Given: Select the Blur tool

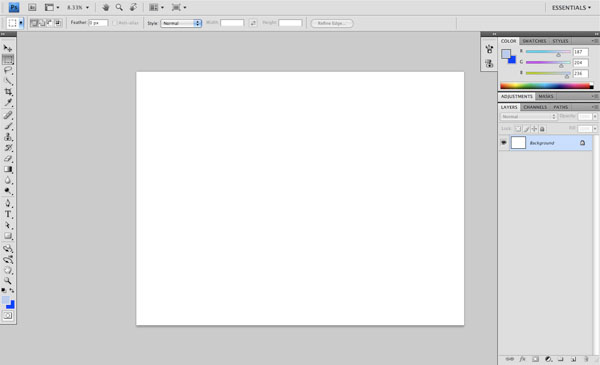Looking at the screenshot, I should (8, 180).
